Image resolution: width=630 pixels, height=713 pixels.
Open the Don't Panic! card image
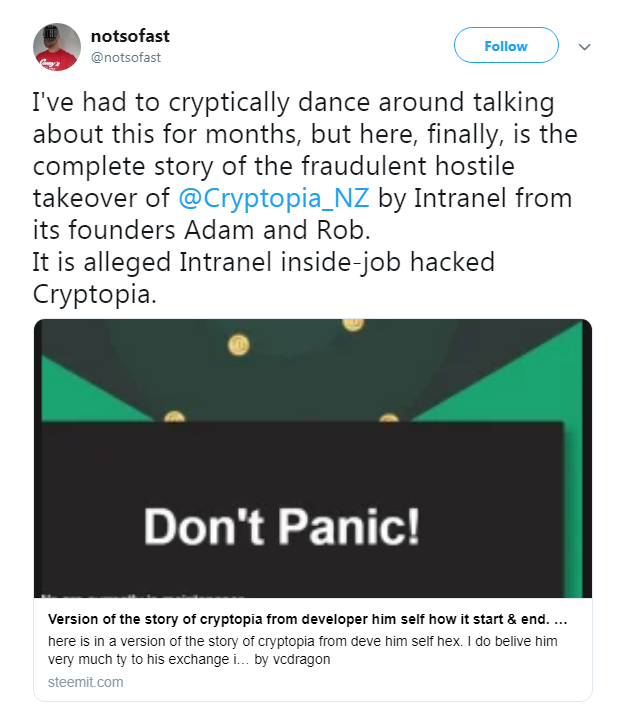[x=312, y=458]
